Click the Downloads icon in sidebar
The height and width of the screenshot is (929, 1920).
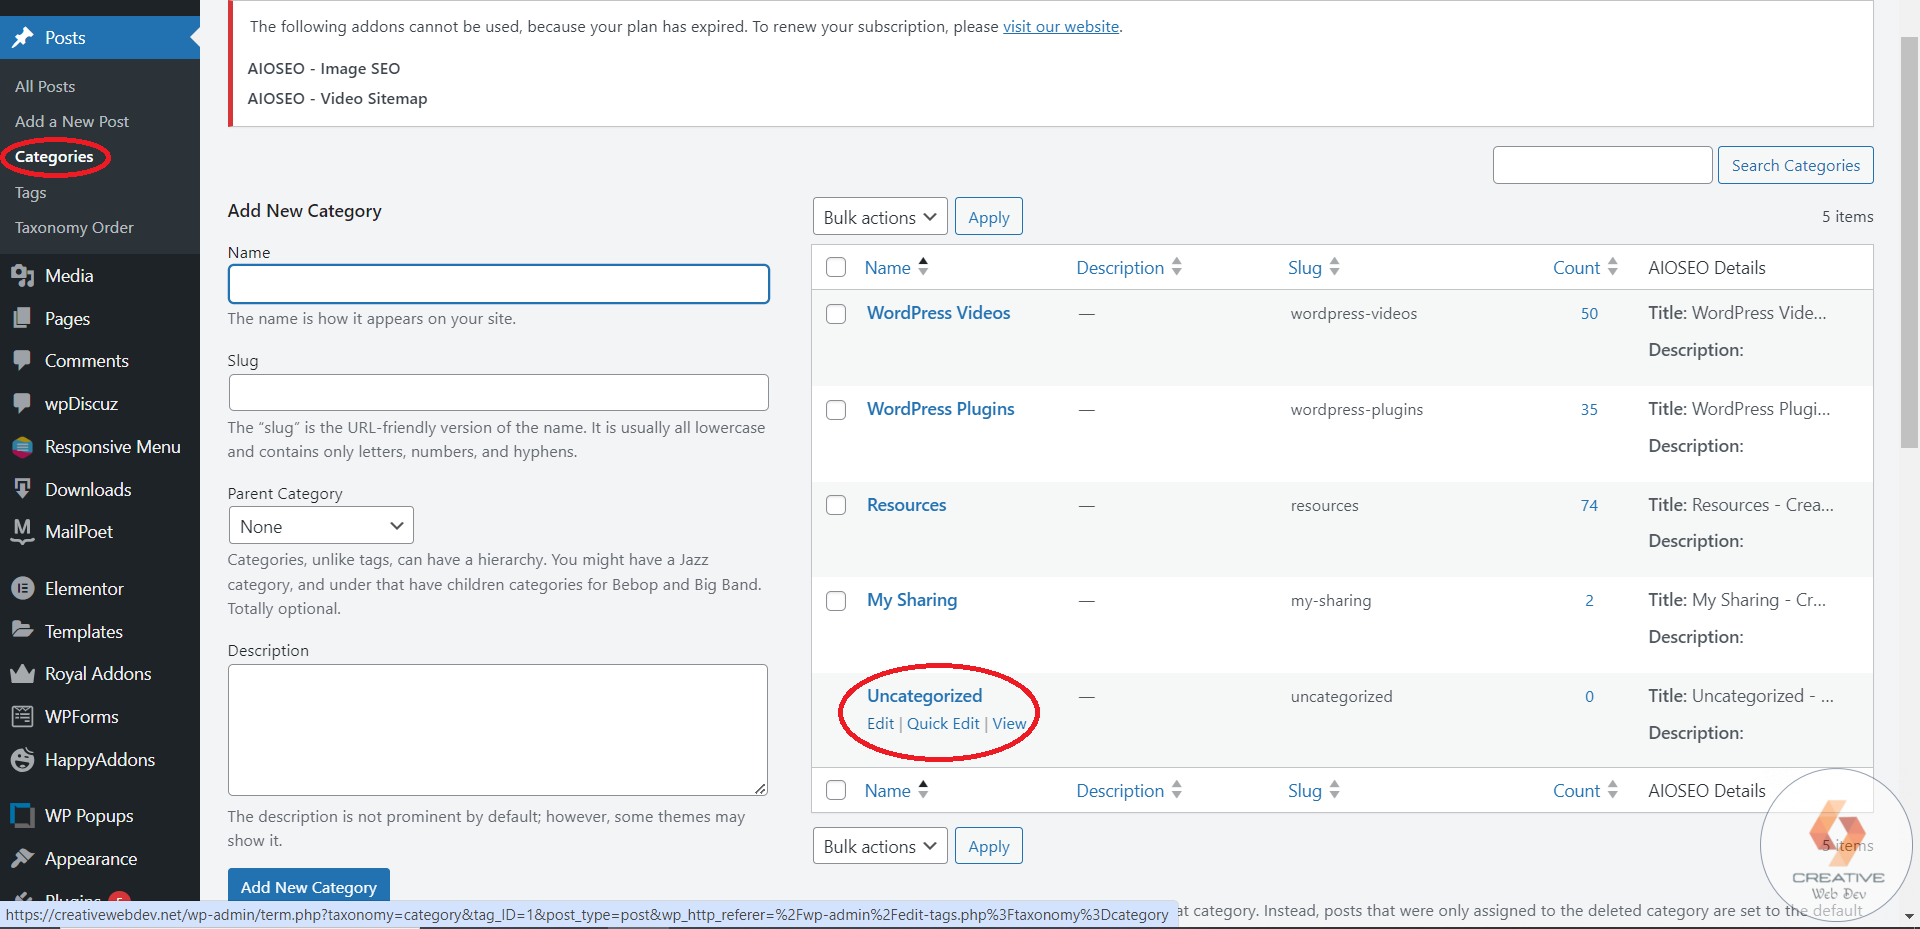coord(22,489)
